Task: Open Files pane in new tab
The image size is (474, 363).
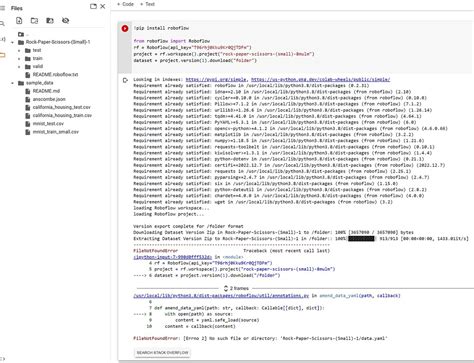Action: point(93,6)
